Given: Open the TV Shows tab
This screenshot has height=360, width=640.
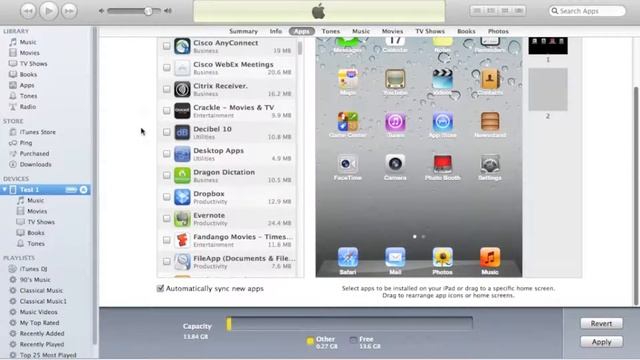Looking at the screenshot, I should tap(430, 31).
